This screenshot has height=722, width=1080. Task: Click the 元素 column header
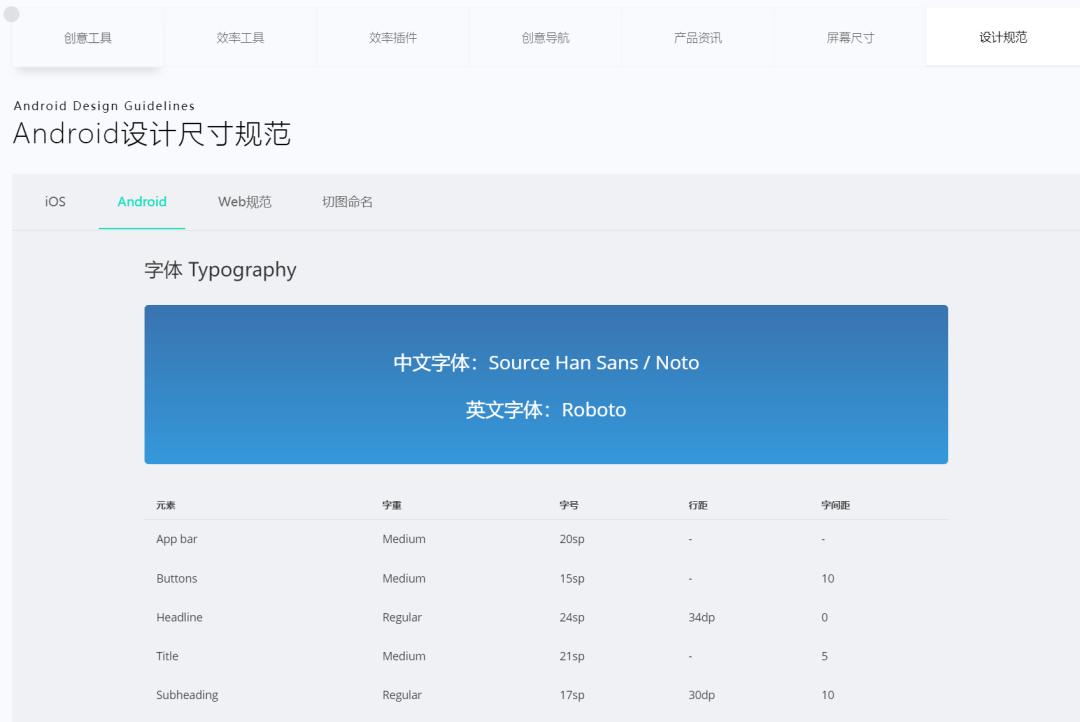coord(166,506)
